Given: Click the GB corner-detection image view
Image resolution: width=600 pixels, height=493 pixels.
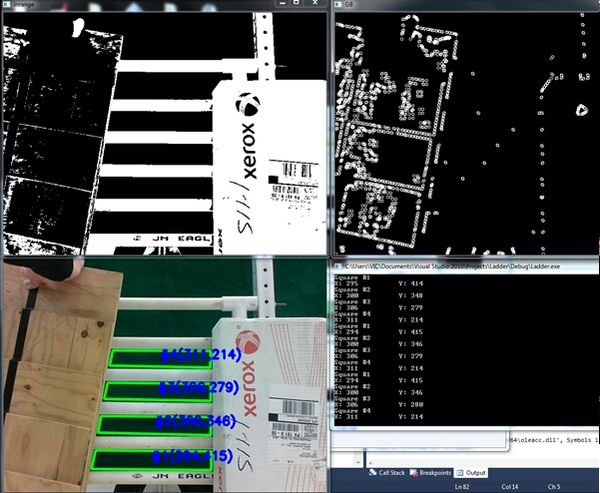Looking at the screenshot, I should 466,134.
